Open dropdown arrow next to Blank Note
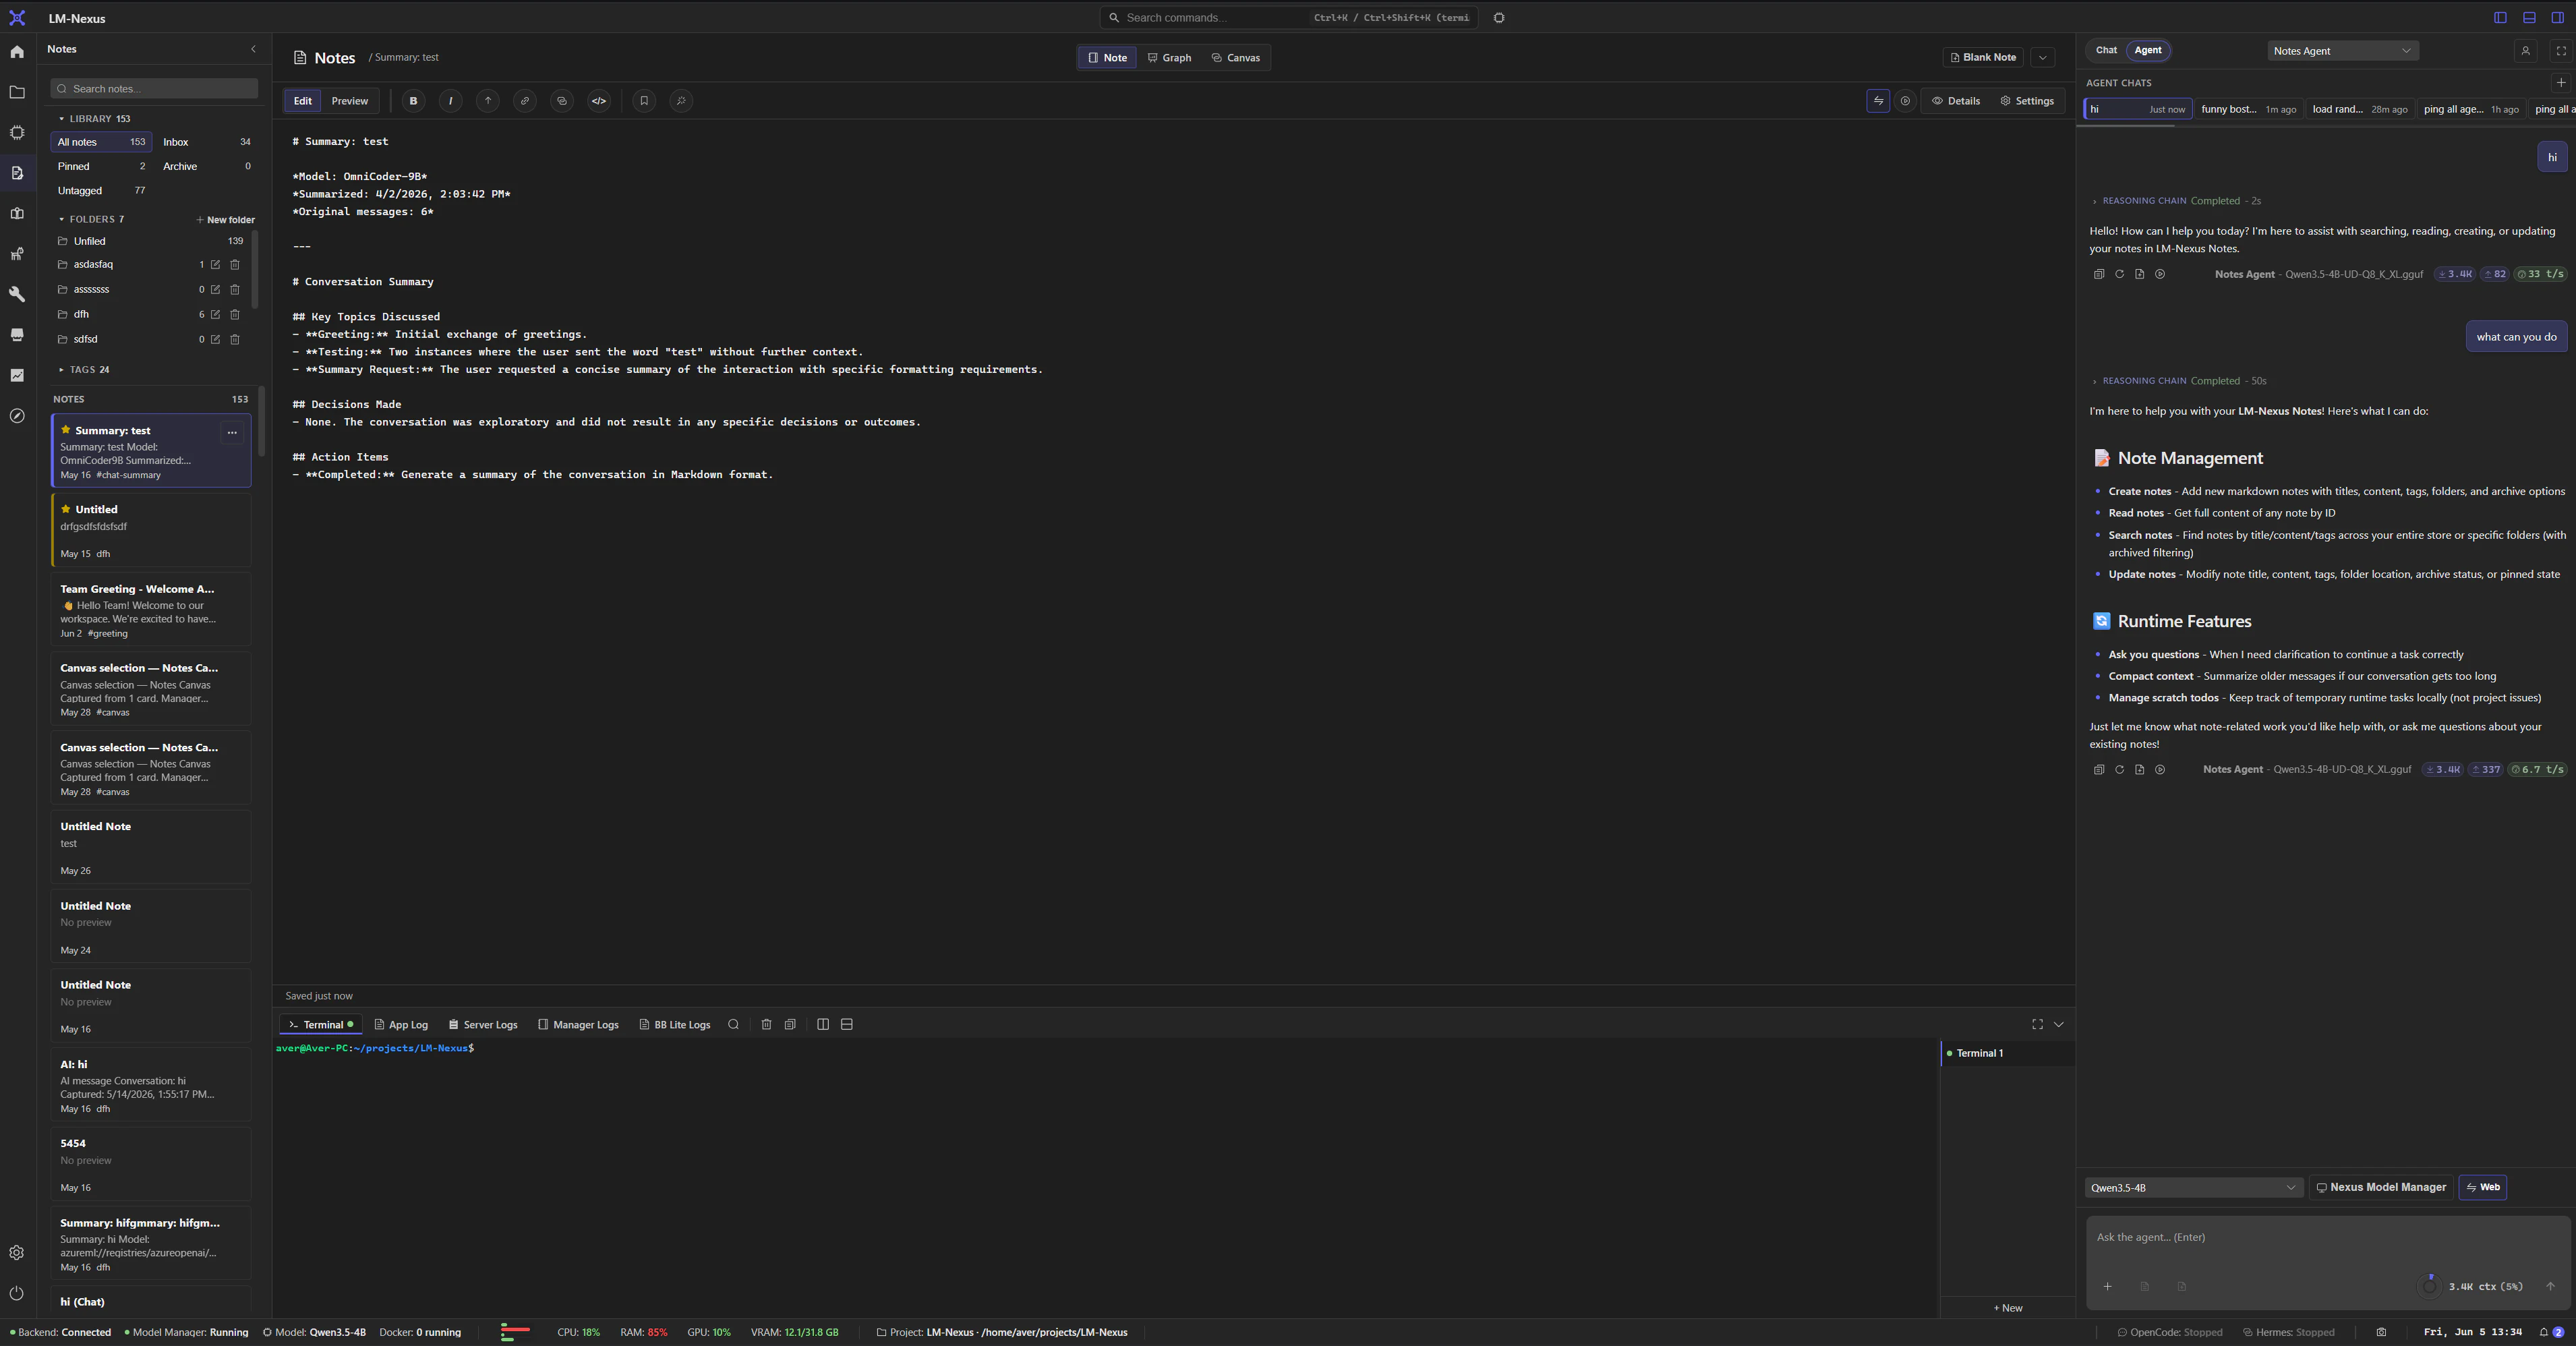2576x1346 pixels. pos(2043,58)
